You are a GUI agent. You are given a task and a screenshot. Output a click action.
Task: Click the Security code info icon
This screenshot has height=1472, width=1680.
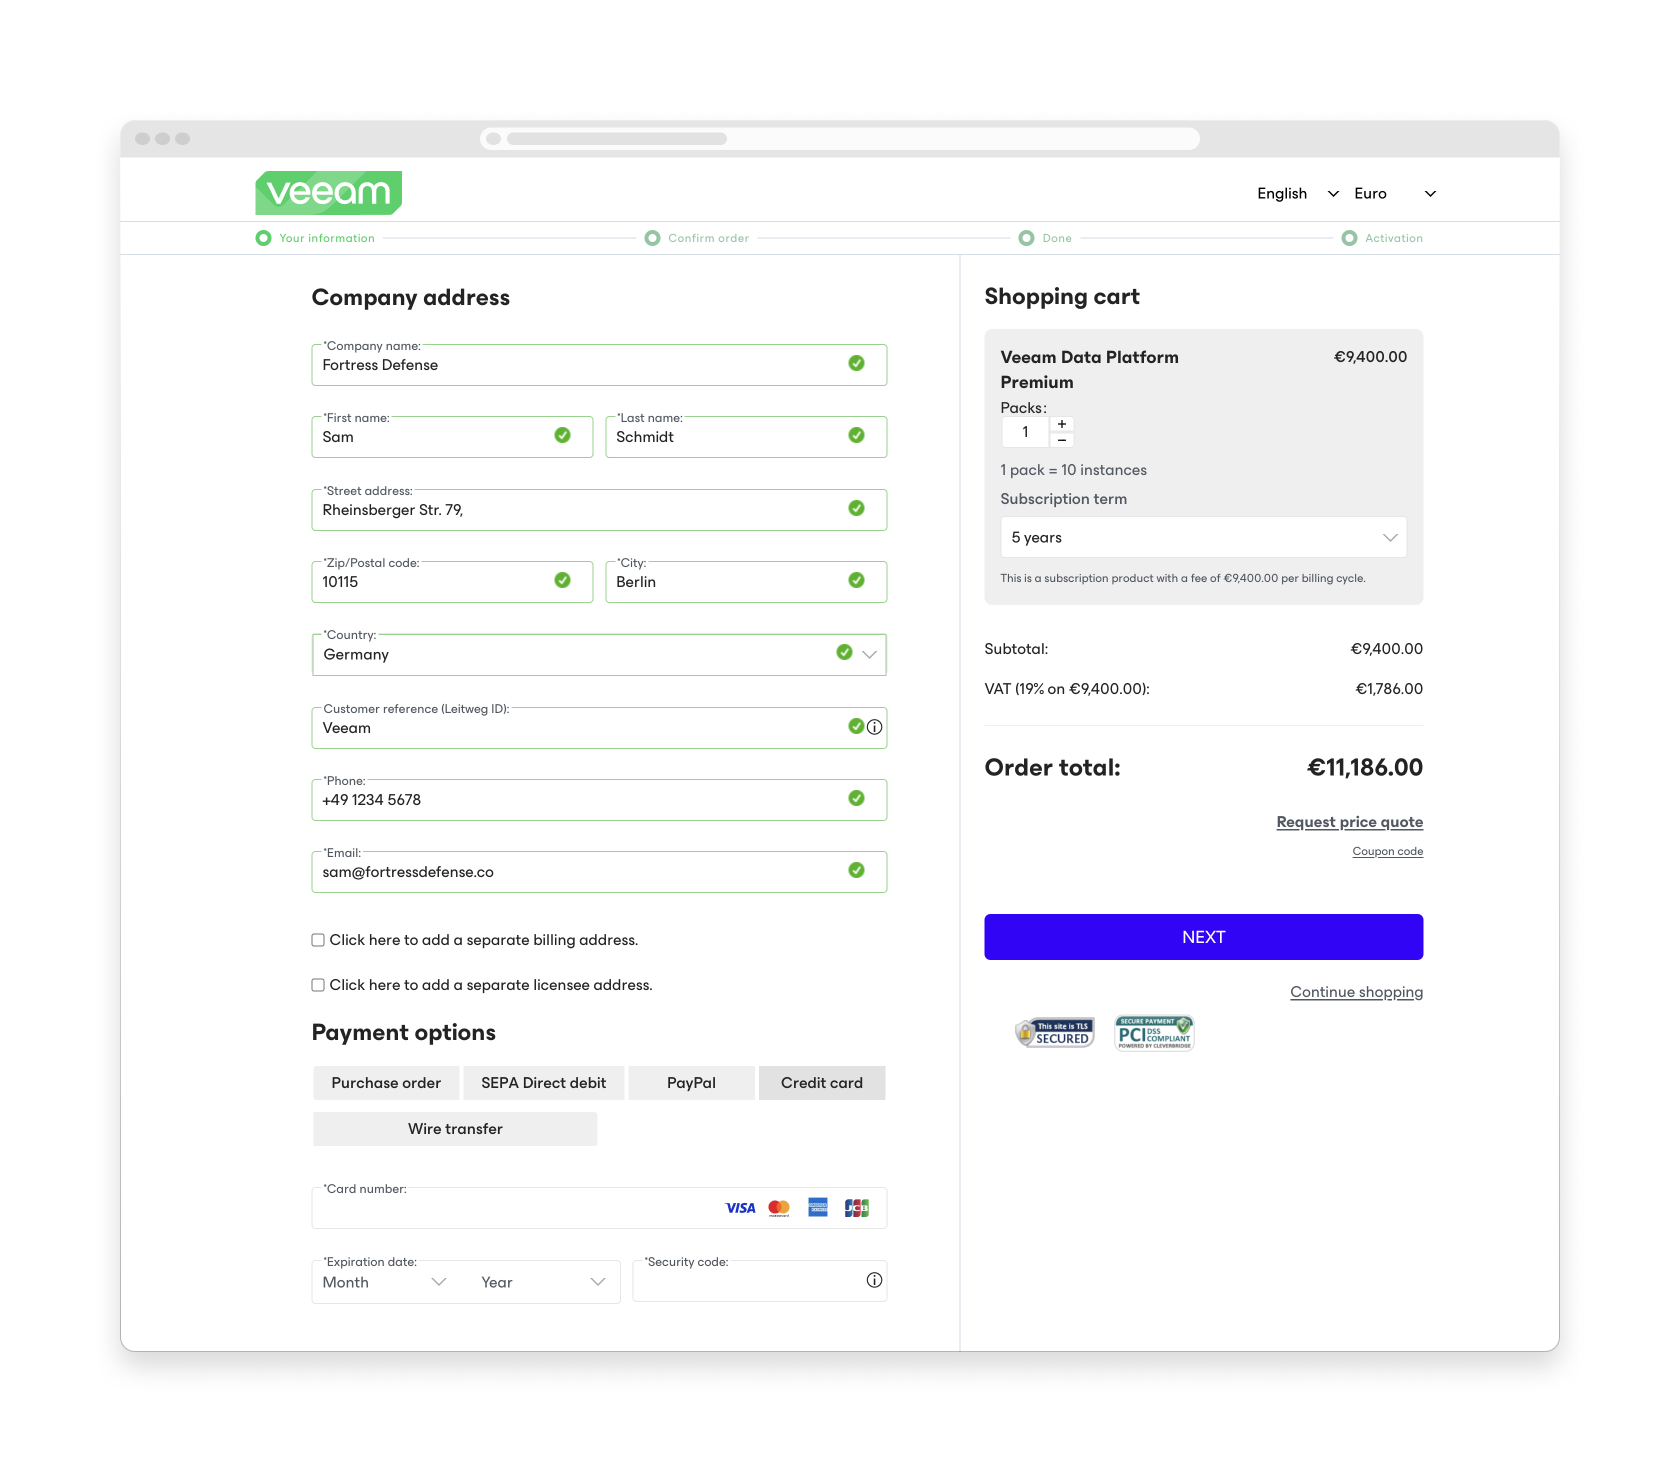[x=874, y=1280]
